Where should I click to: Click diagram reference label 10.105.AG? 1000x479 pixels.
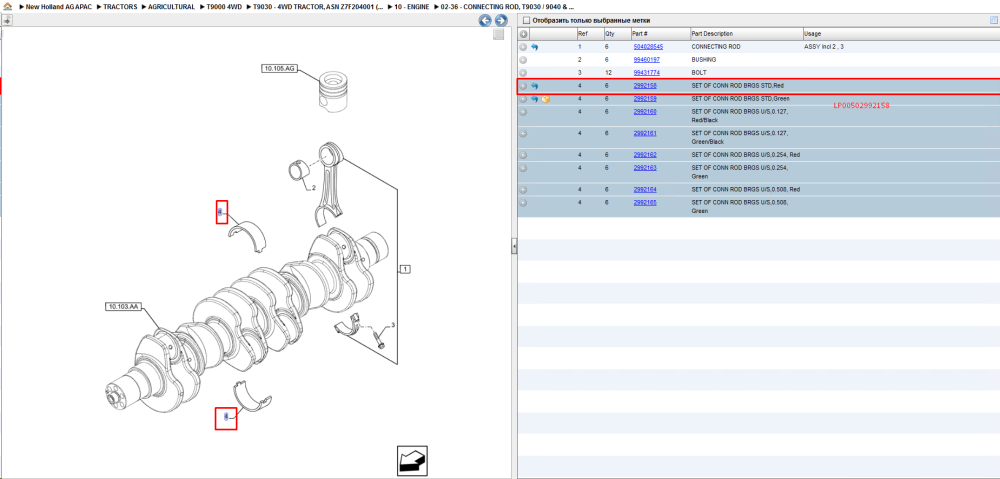point(279,68)
